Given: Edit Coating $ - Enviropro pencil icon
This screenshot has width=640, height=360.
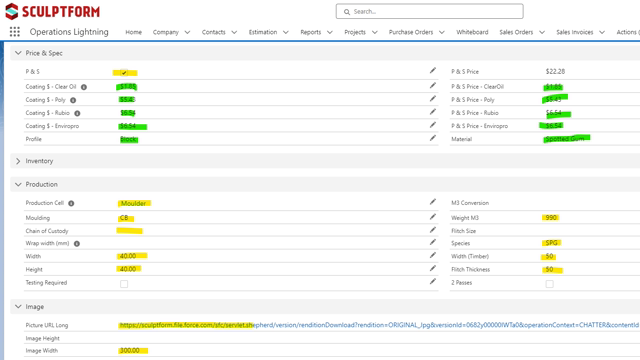Looking at the screenshot, I should pyautogui.click(x=433, y=125).
